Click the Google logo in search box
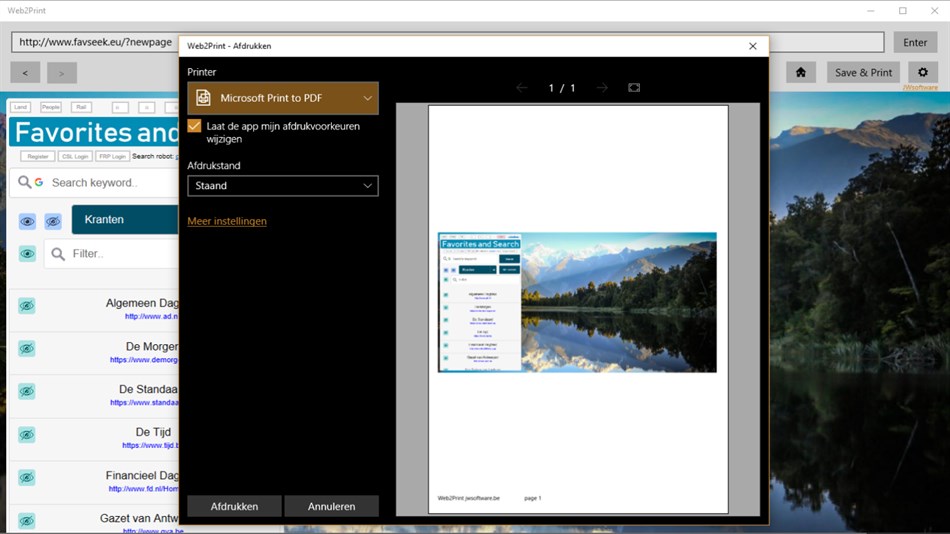The image size is (950, 534). click(x=39, y=182)
